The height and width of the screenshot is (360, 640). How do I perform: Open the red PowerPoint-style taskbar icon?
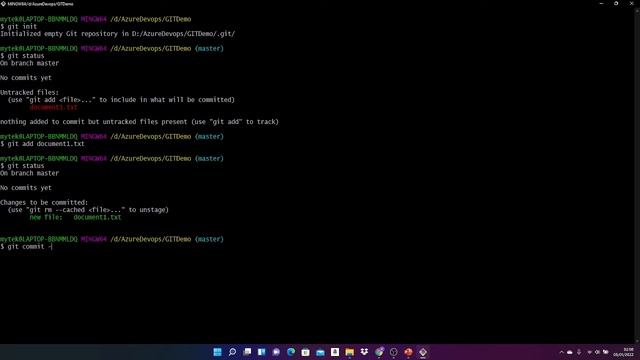[x=408, y=352]
